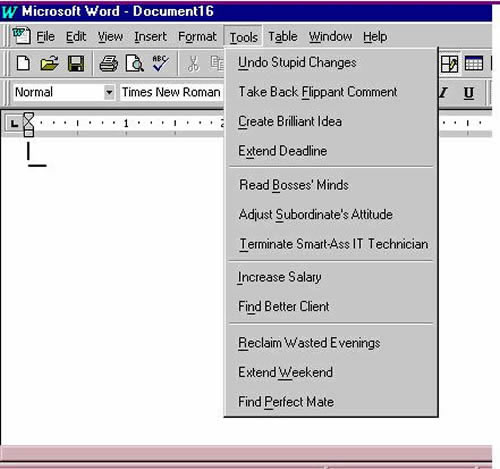Click the Print icon
The image size is (500, 469).
tap(109, 63)
